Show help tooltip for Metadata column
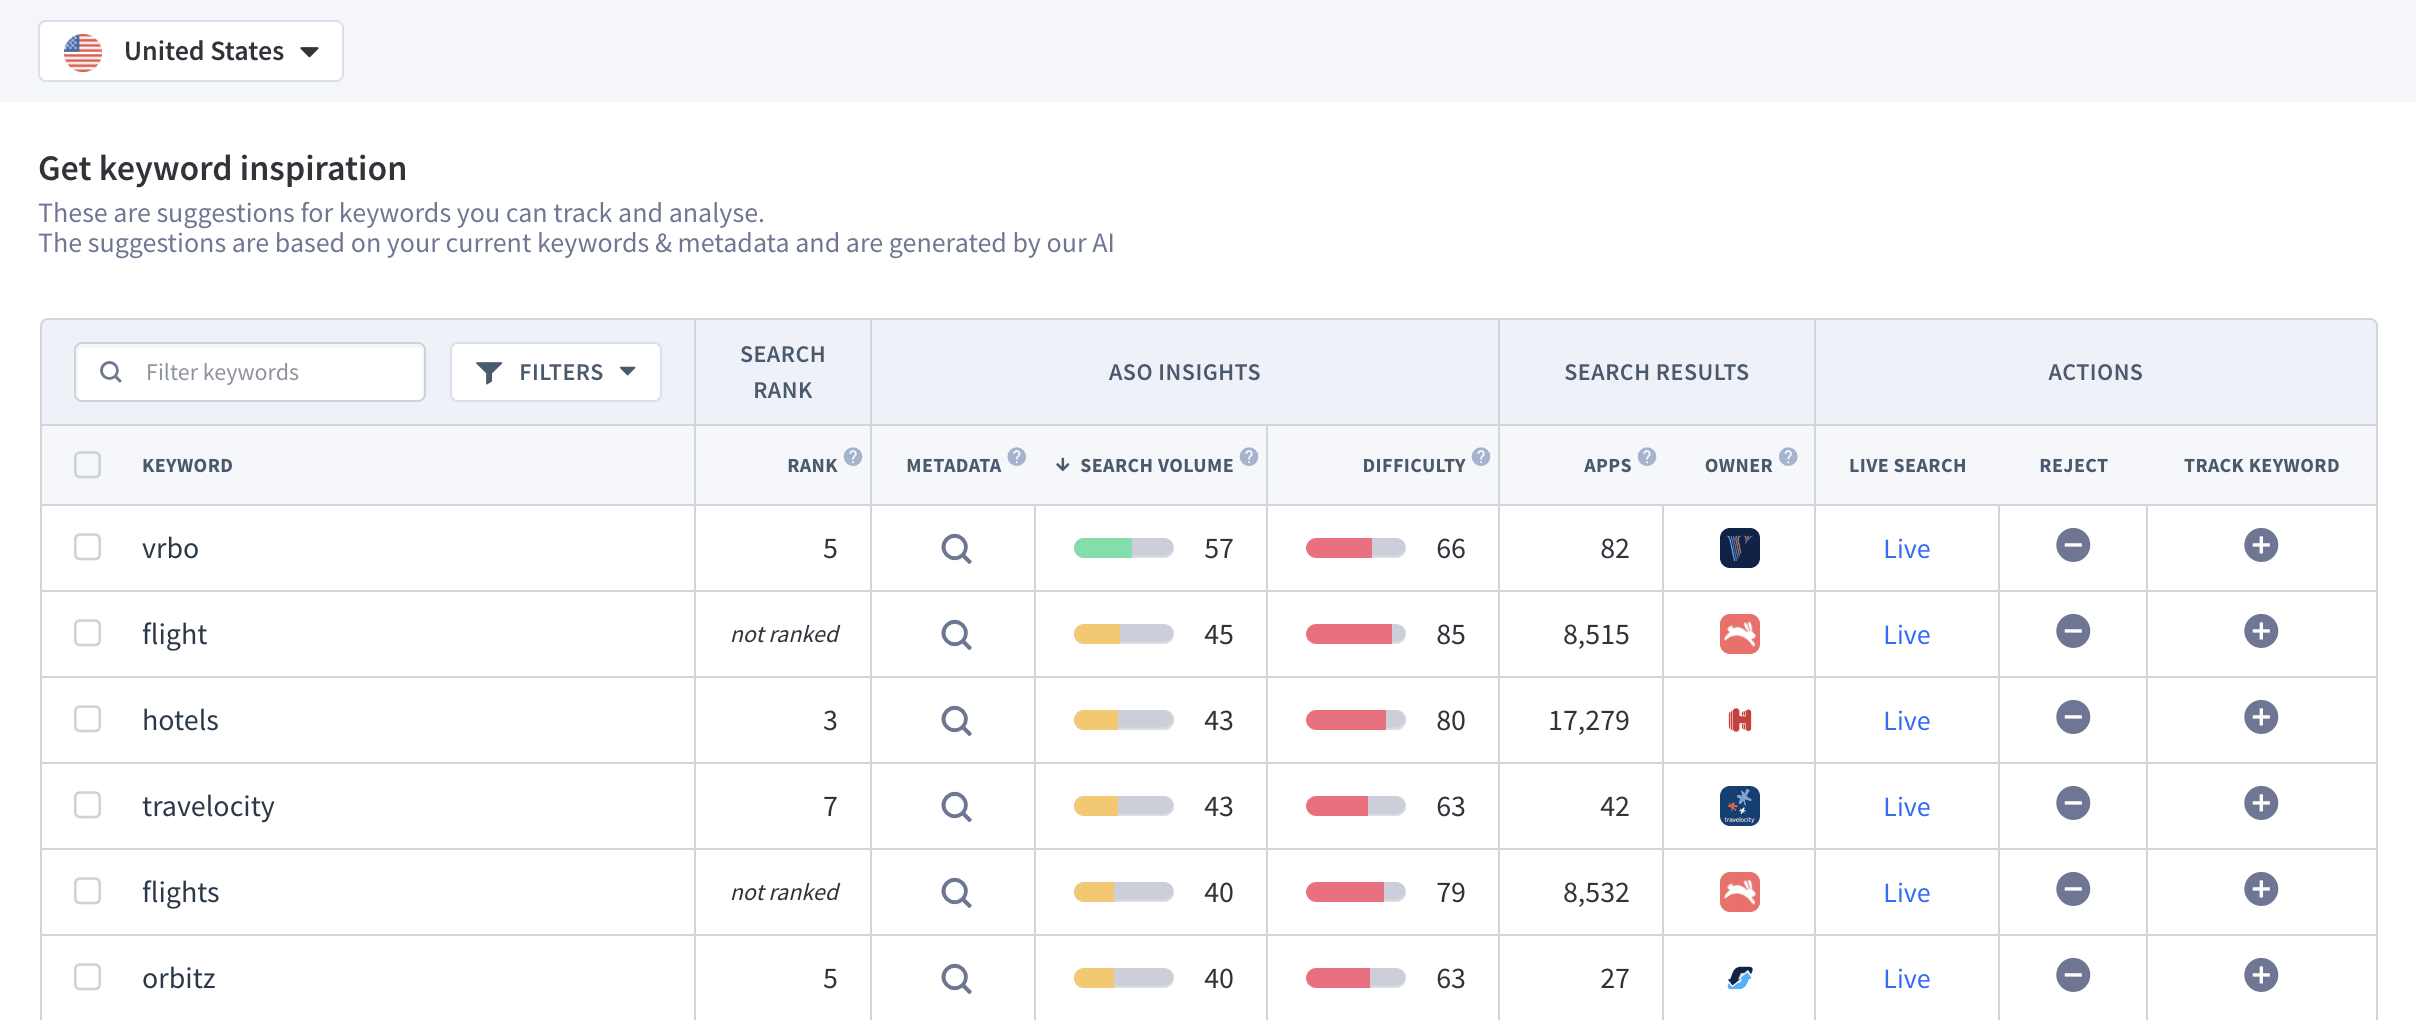Image resolution: width=2416 pixels, height=1020 pixels. tap(1017, 456)
